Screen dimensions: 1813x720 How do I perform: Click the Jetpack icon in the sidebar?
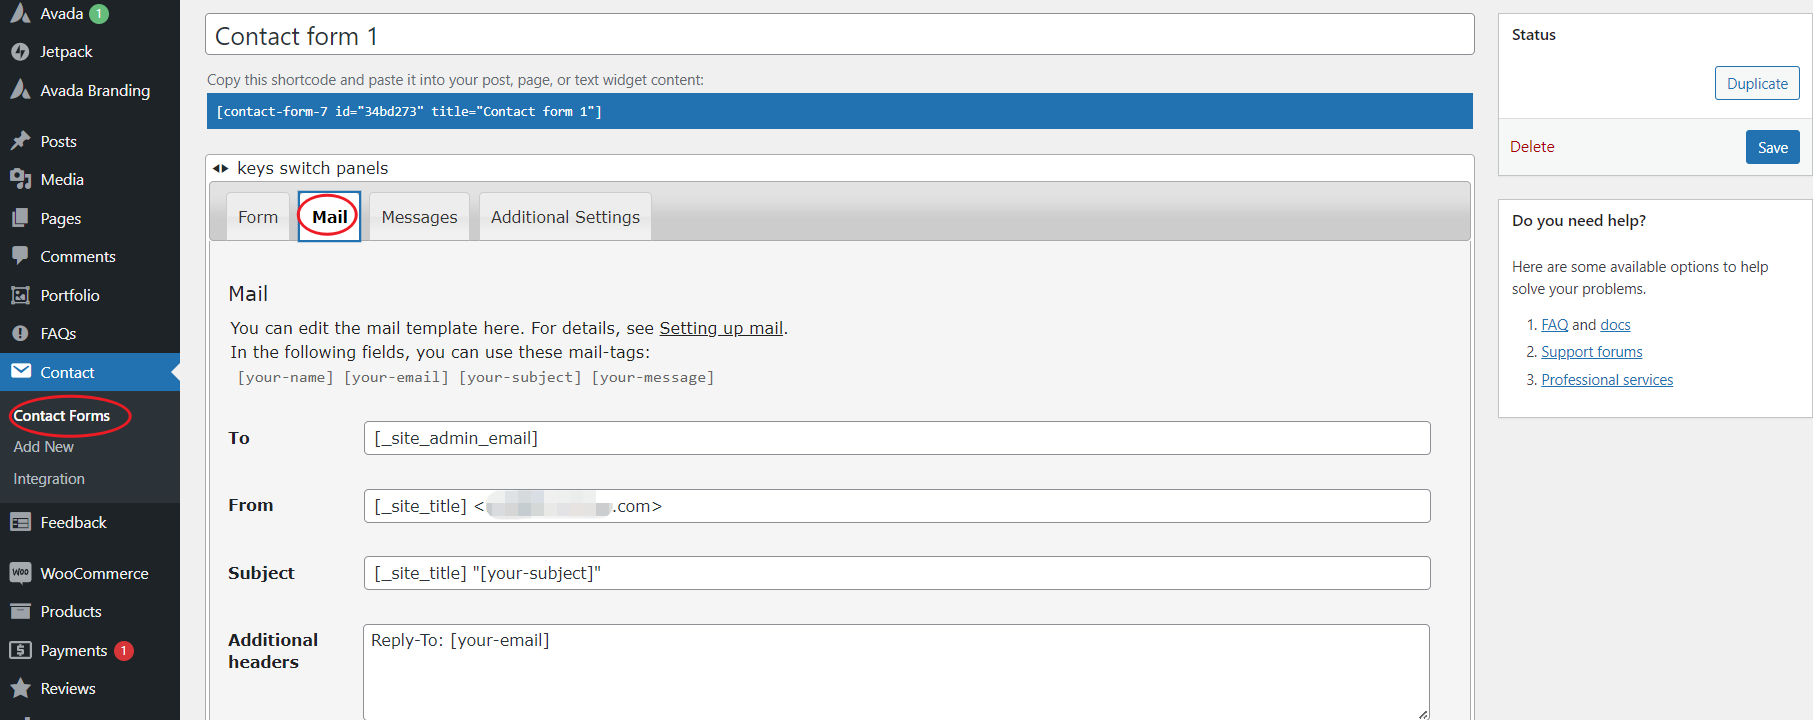tap(20, 52)
